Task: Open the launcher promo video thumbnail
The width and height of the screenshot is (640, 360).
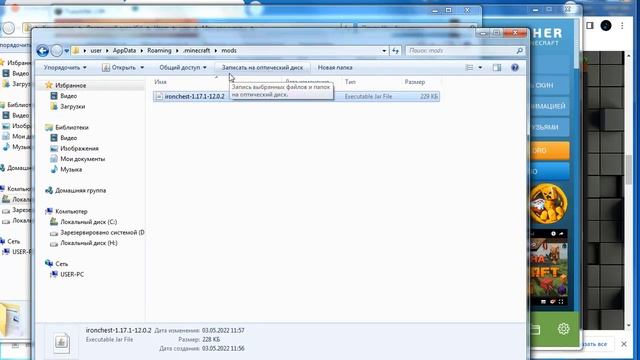Action: (x=548, y=267)
